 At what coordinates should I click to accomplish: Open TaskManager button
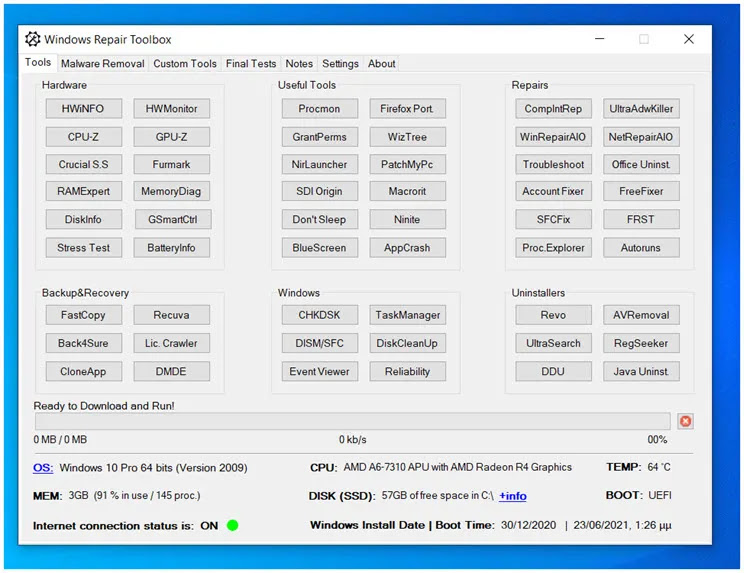tap(407, 315)
